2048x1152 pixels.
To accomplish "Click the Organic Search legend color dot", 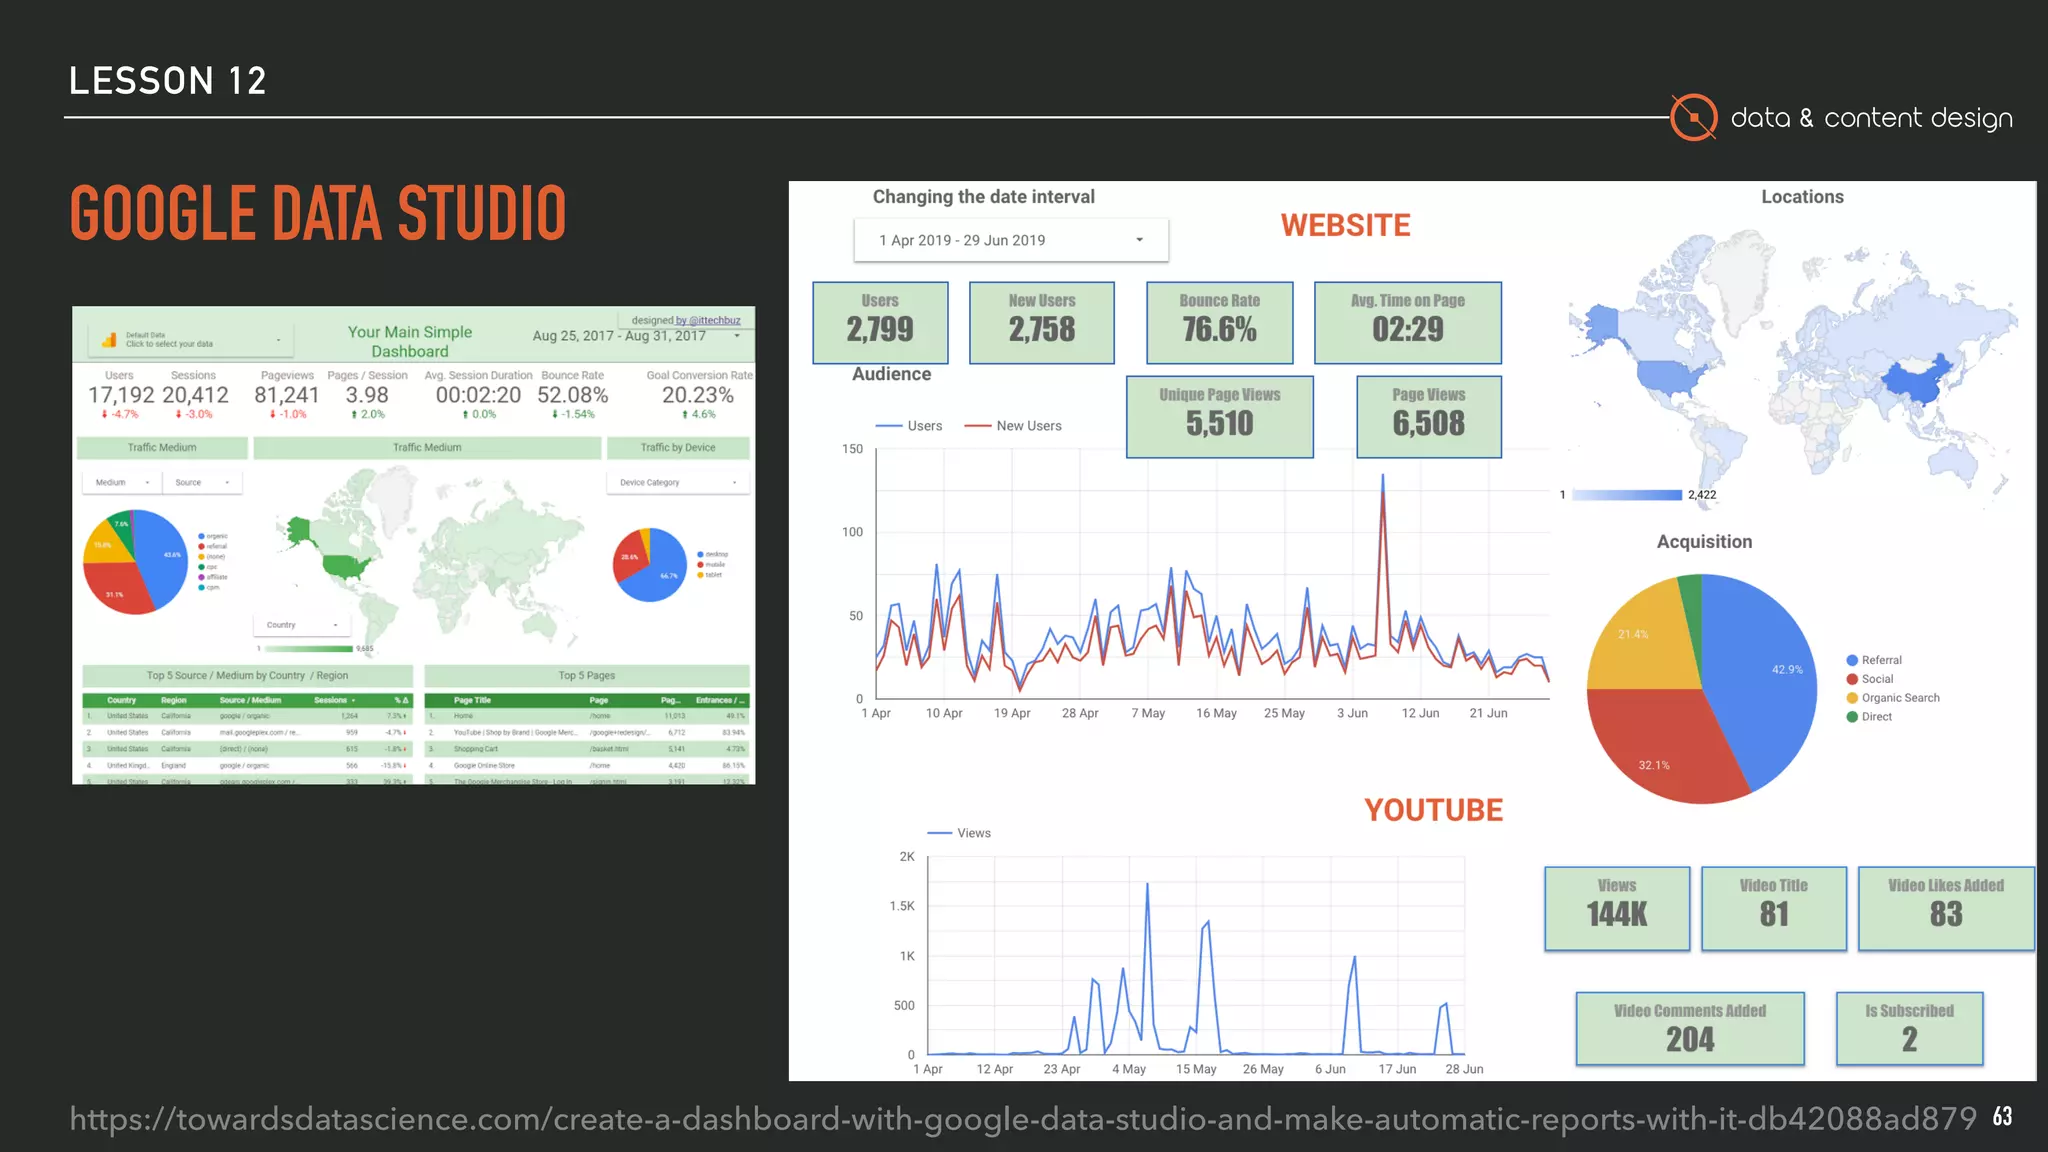I will point(1852,698).
